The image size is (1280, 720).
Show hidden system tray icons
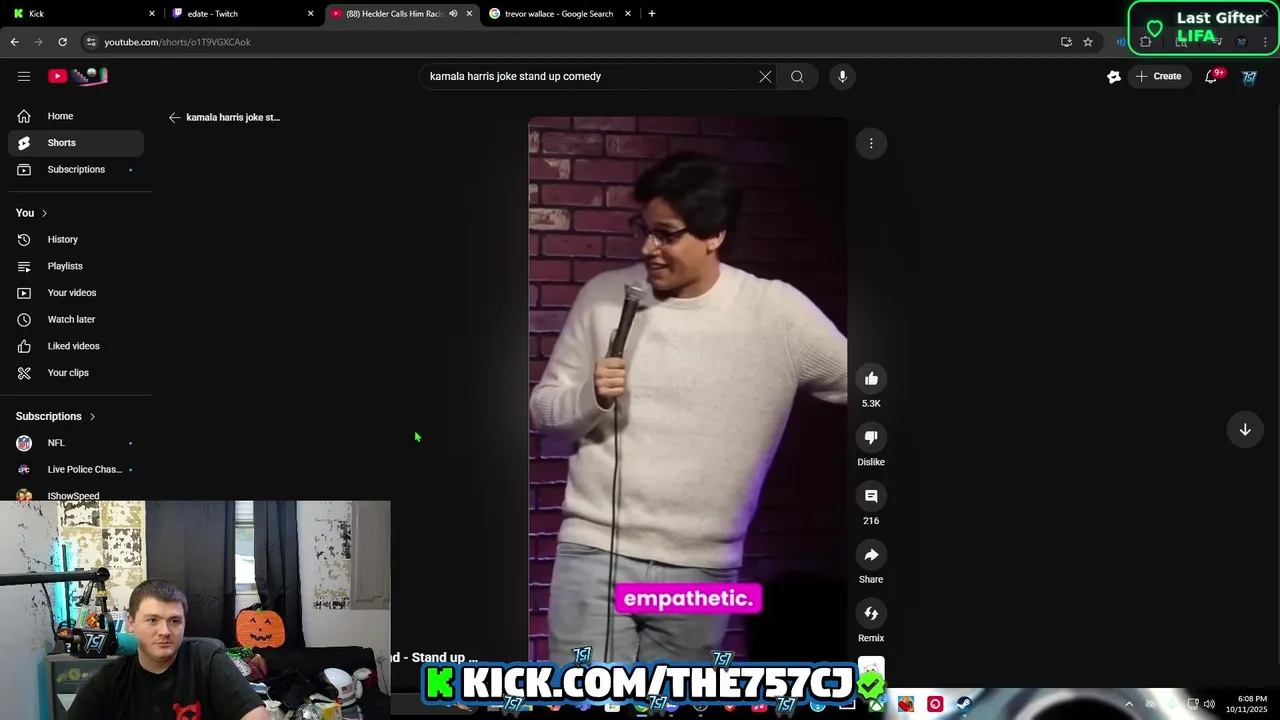coord(1129,704)
